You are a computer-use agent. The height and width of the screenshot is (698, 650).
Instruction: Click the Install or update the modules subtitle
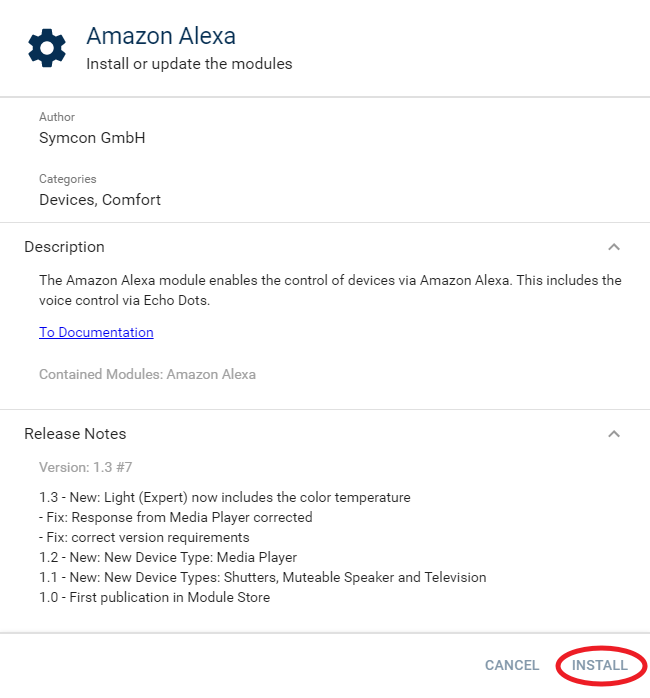point(189,64)
